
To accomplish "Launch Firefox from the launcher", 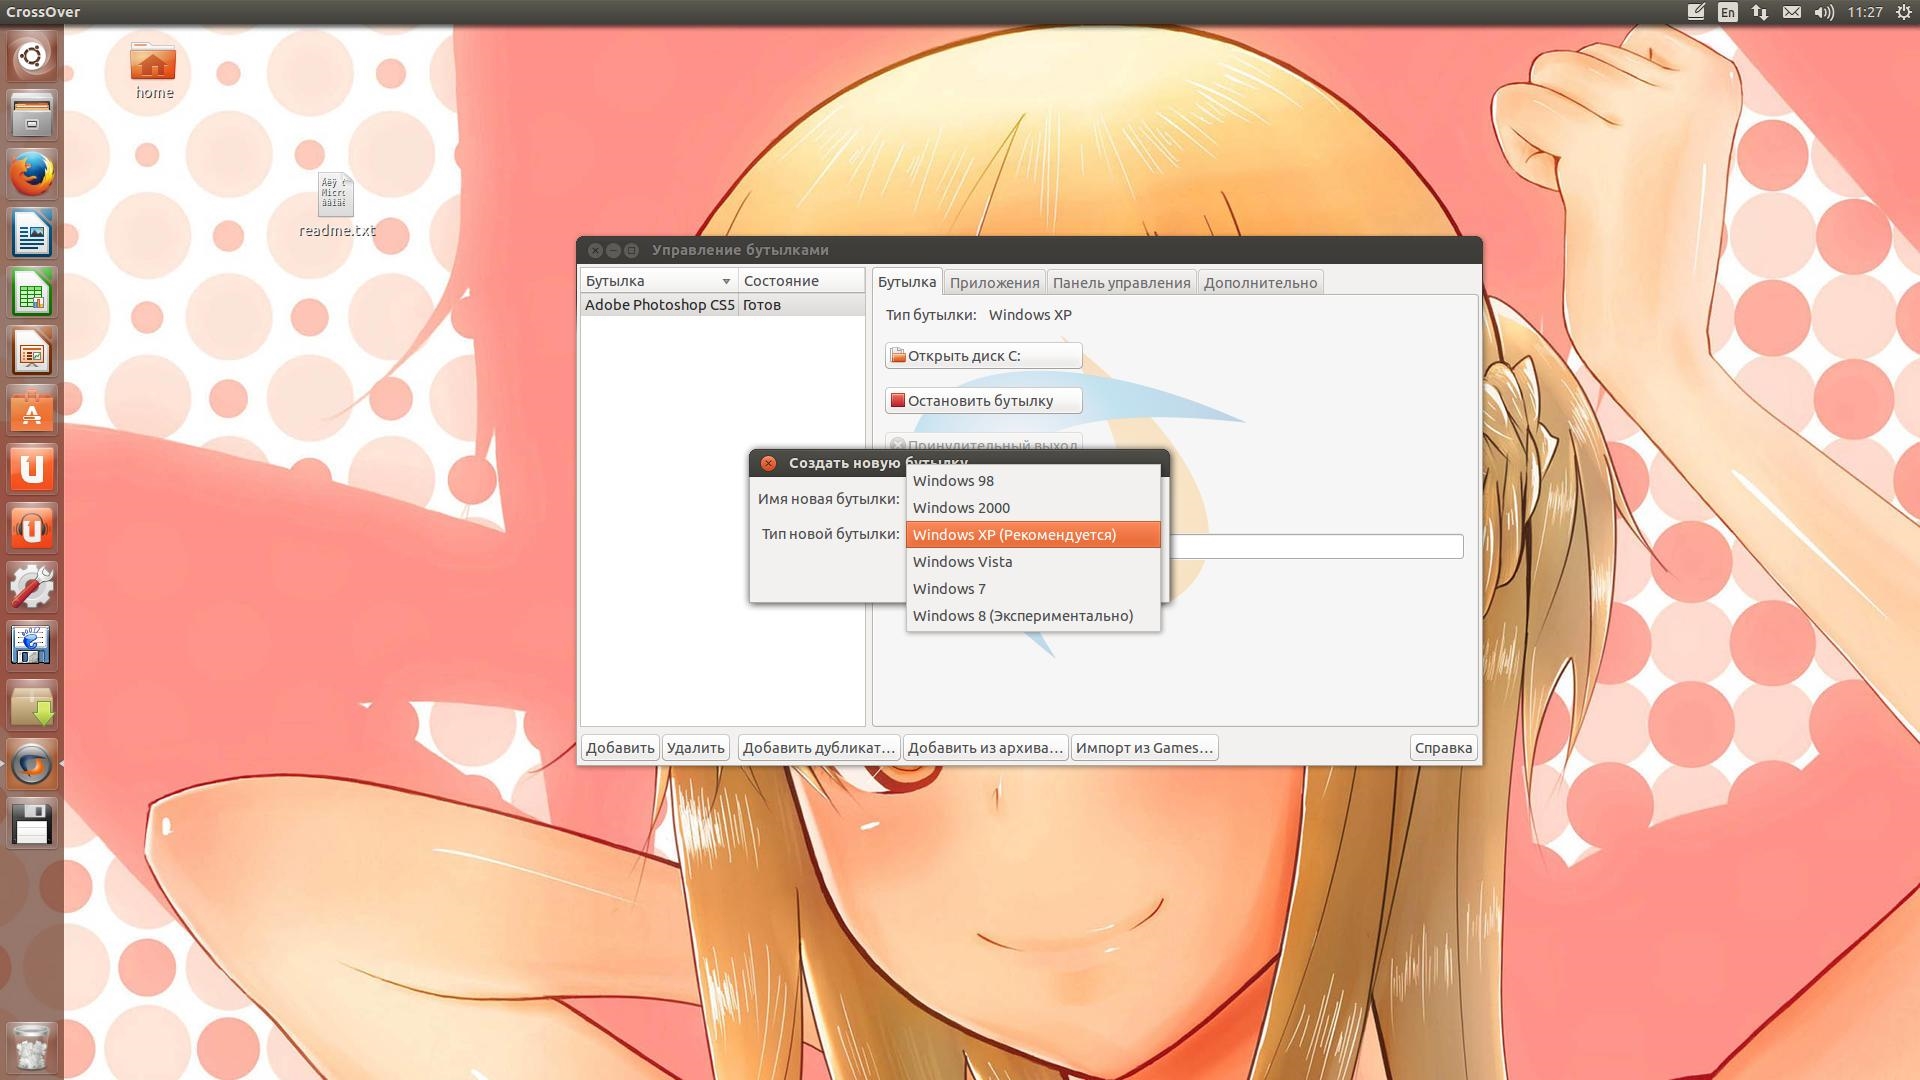I will click(x=32, y=174).
